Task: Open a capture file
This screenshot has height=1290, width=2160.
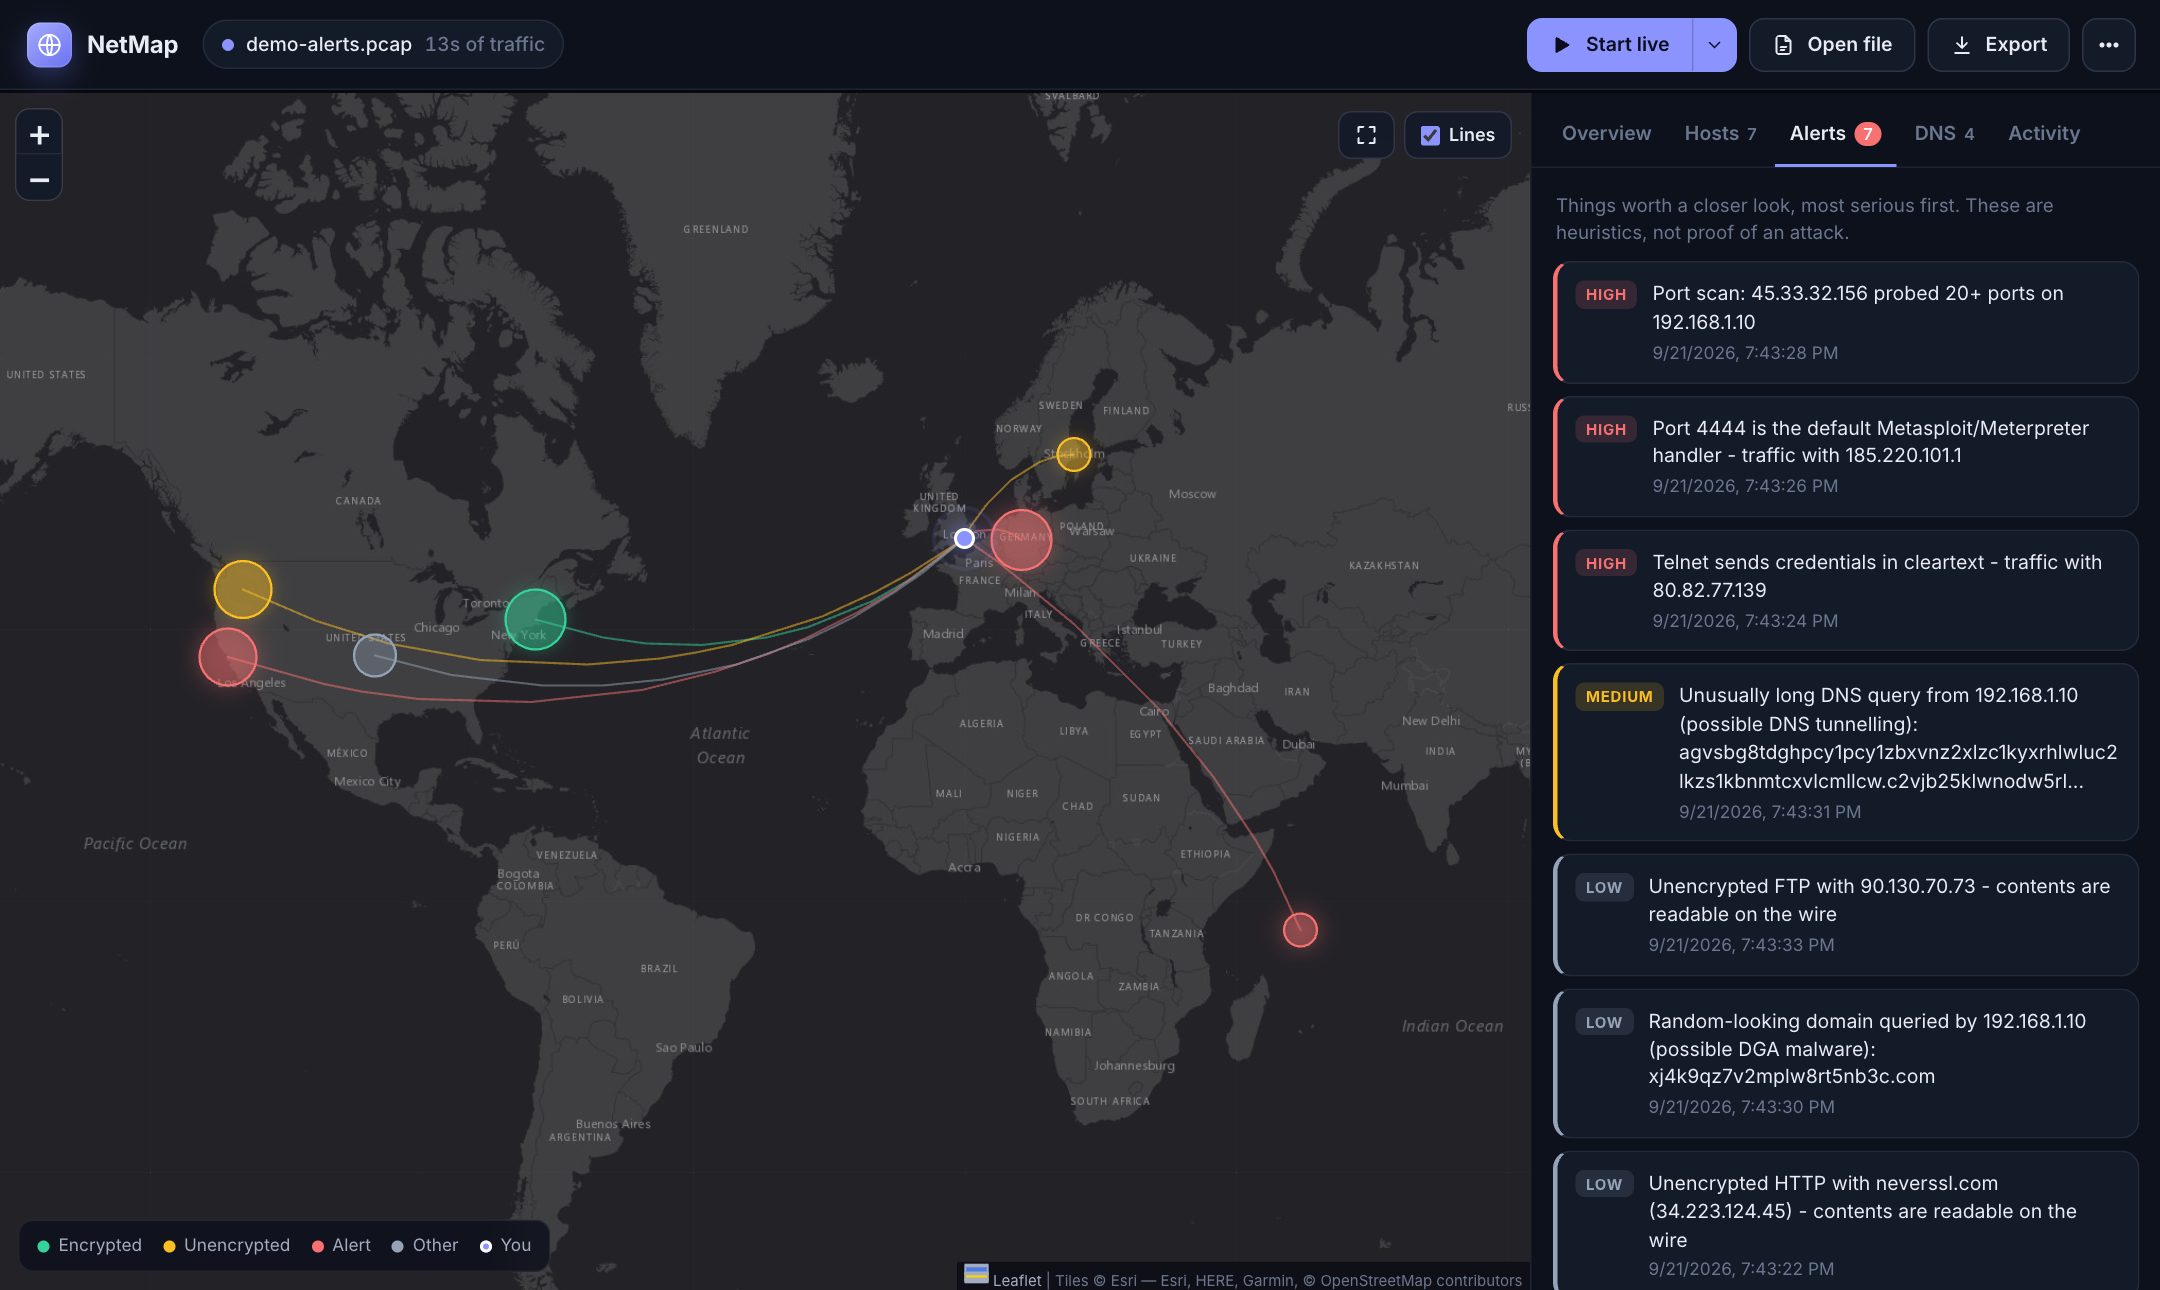Action: pos(1832,45)
